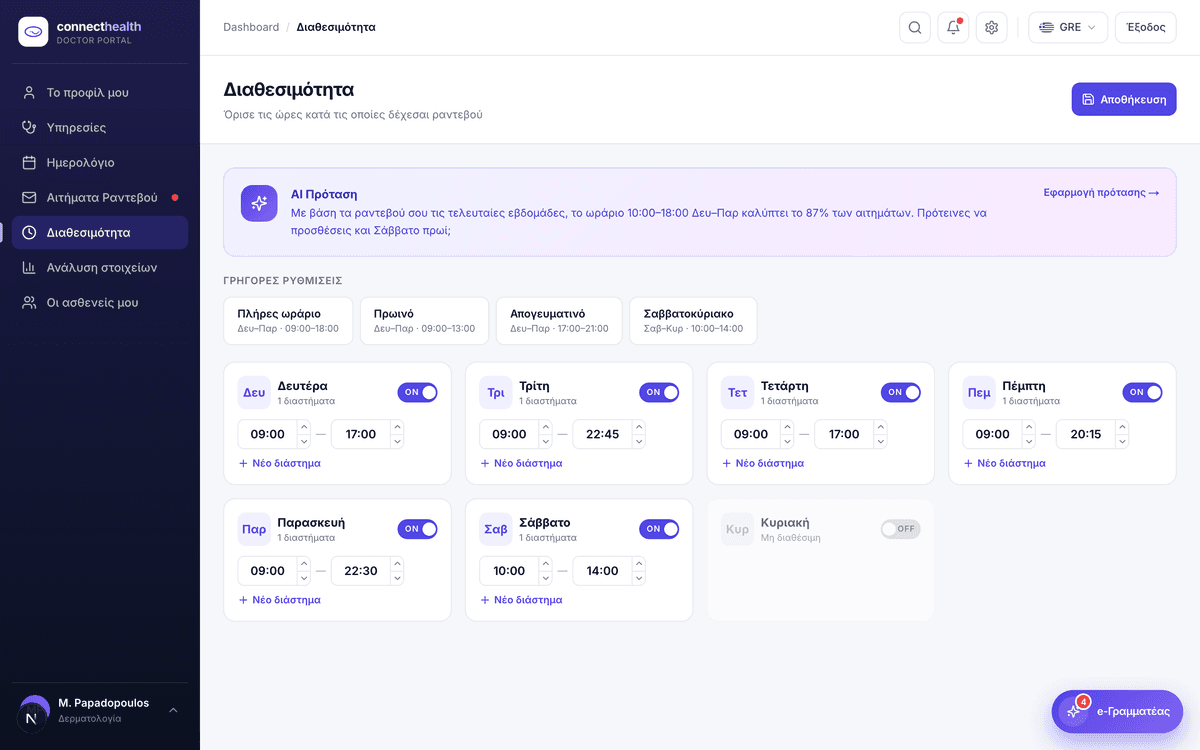Click the Τρι day badge
The height and width of the screenshot is (750, 1200).
pyautogui.click(x=496, y=392)
